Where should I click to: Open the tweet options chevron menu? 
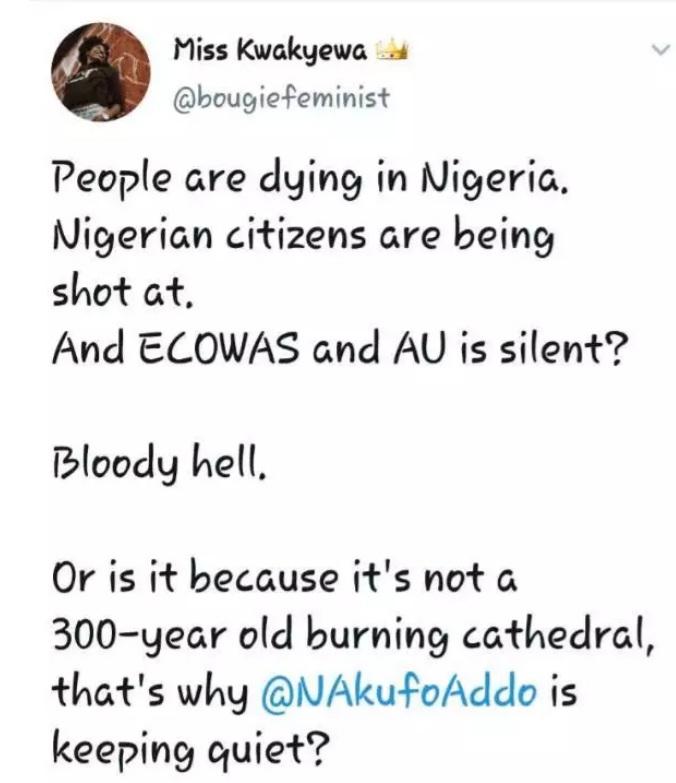click(657, 47)
